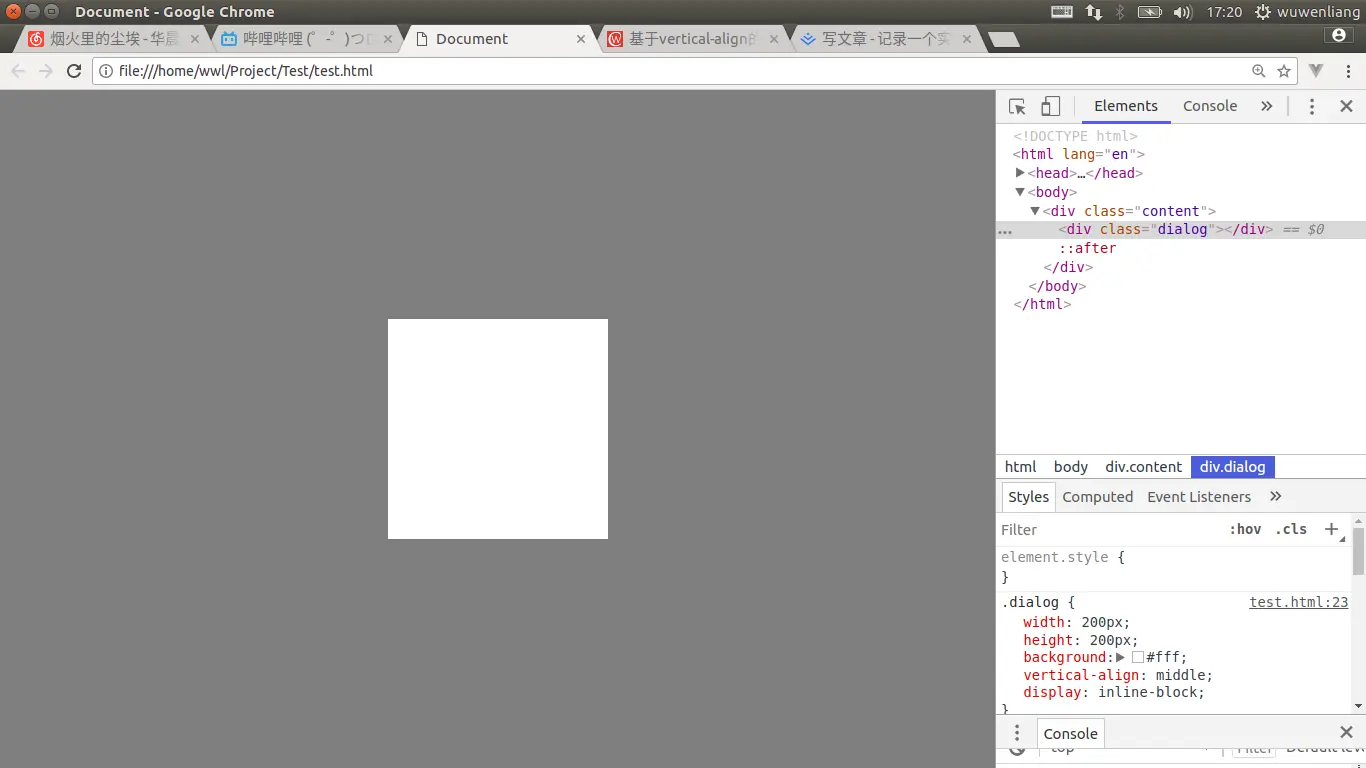Expand the background property triangle
This screenshot has height=768, width=1366.
[1121, 657]
